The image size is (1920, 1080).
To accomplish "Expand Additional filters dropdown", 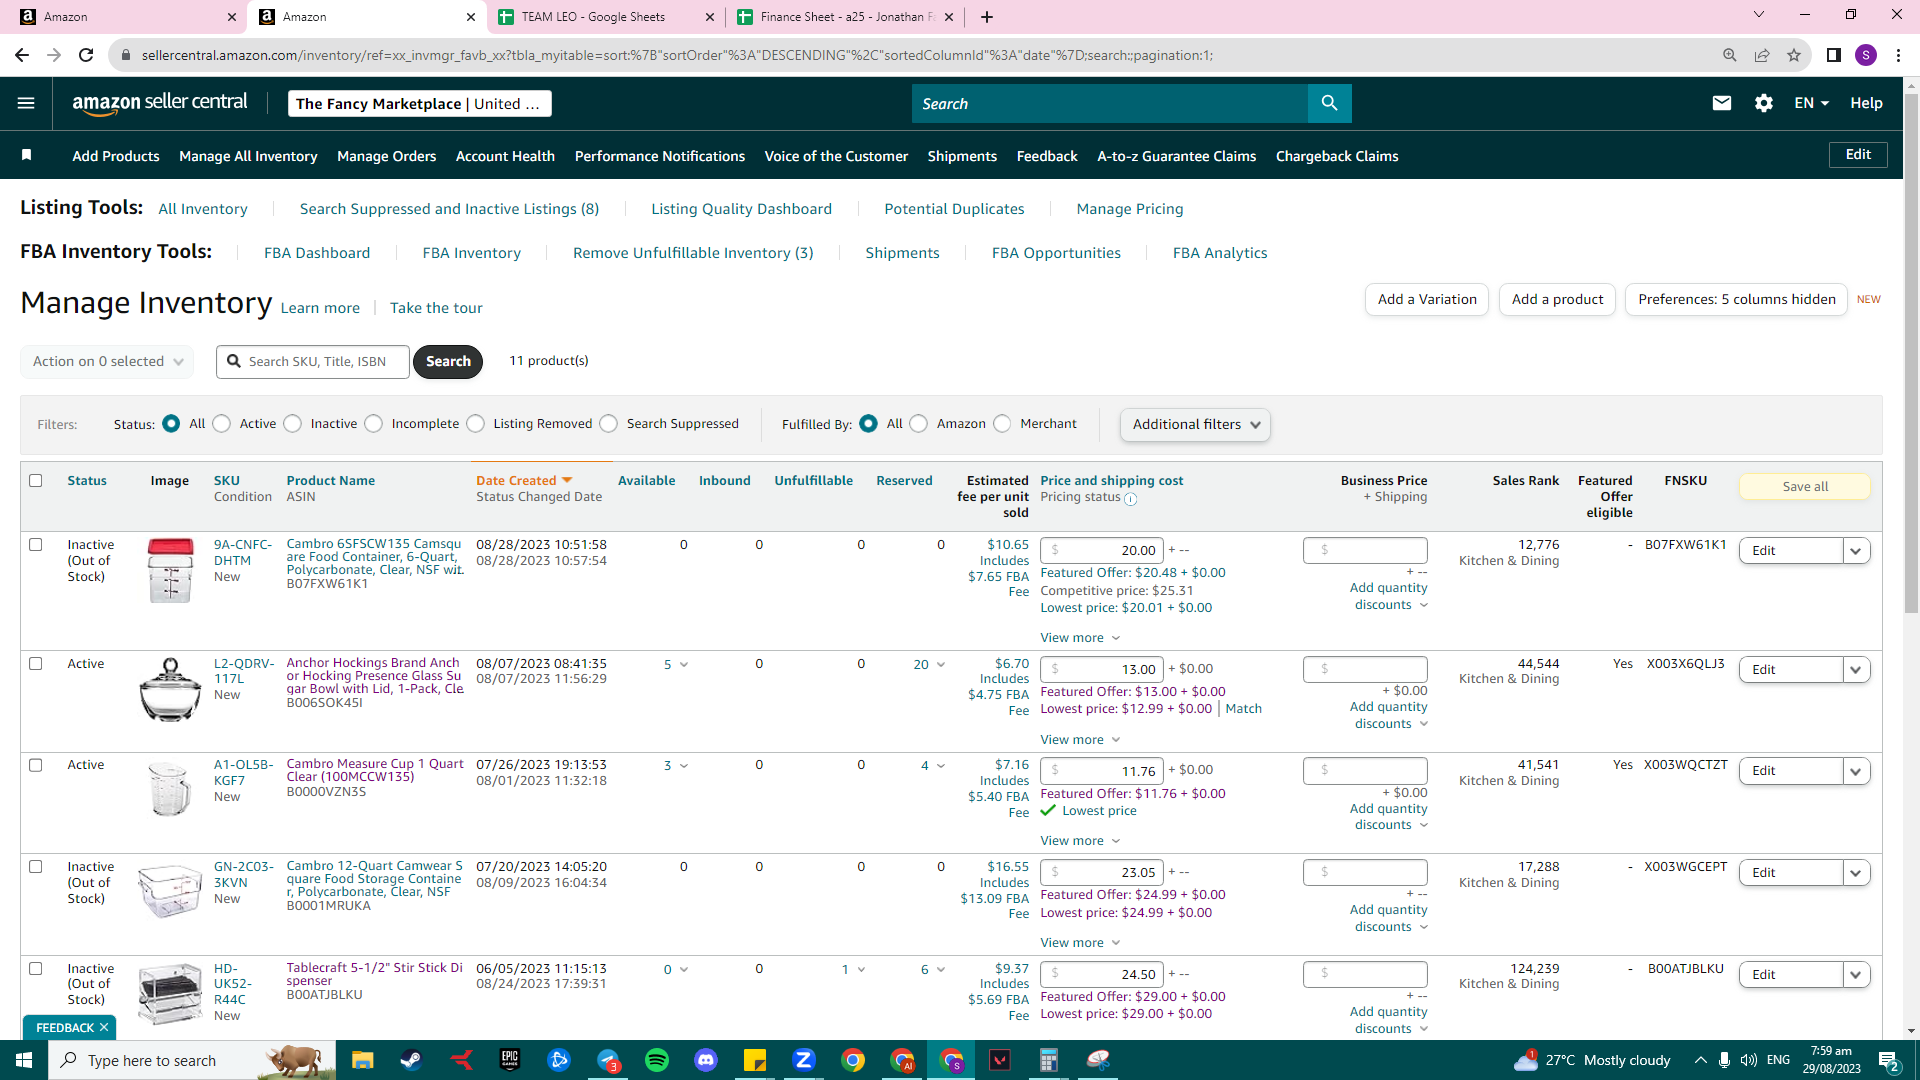I will pyautogui.click(x=1195, y=424).
